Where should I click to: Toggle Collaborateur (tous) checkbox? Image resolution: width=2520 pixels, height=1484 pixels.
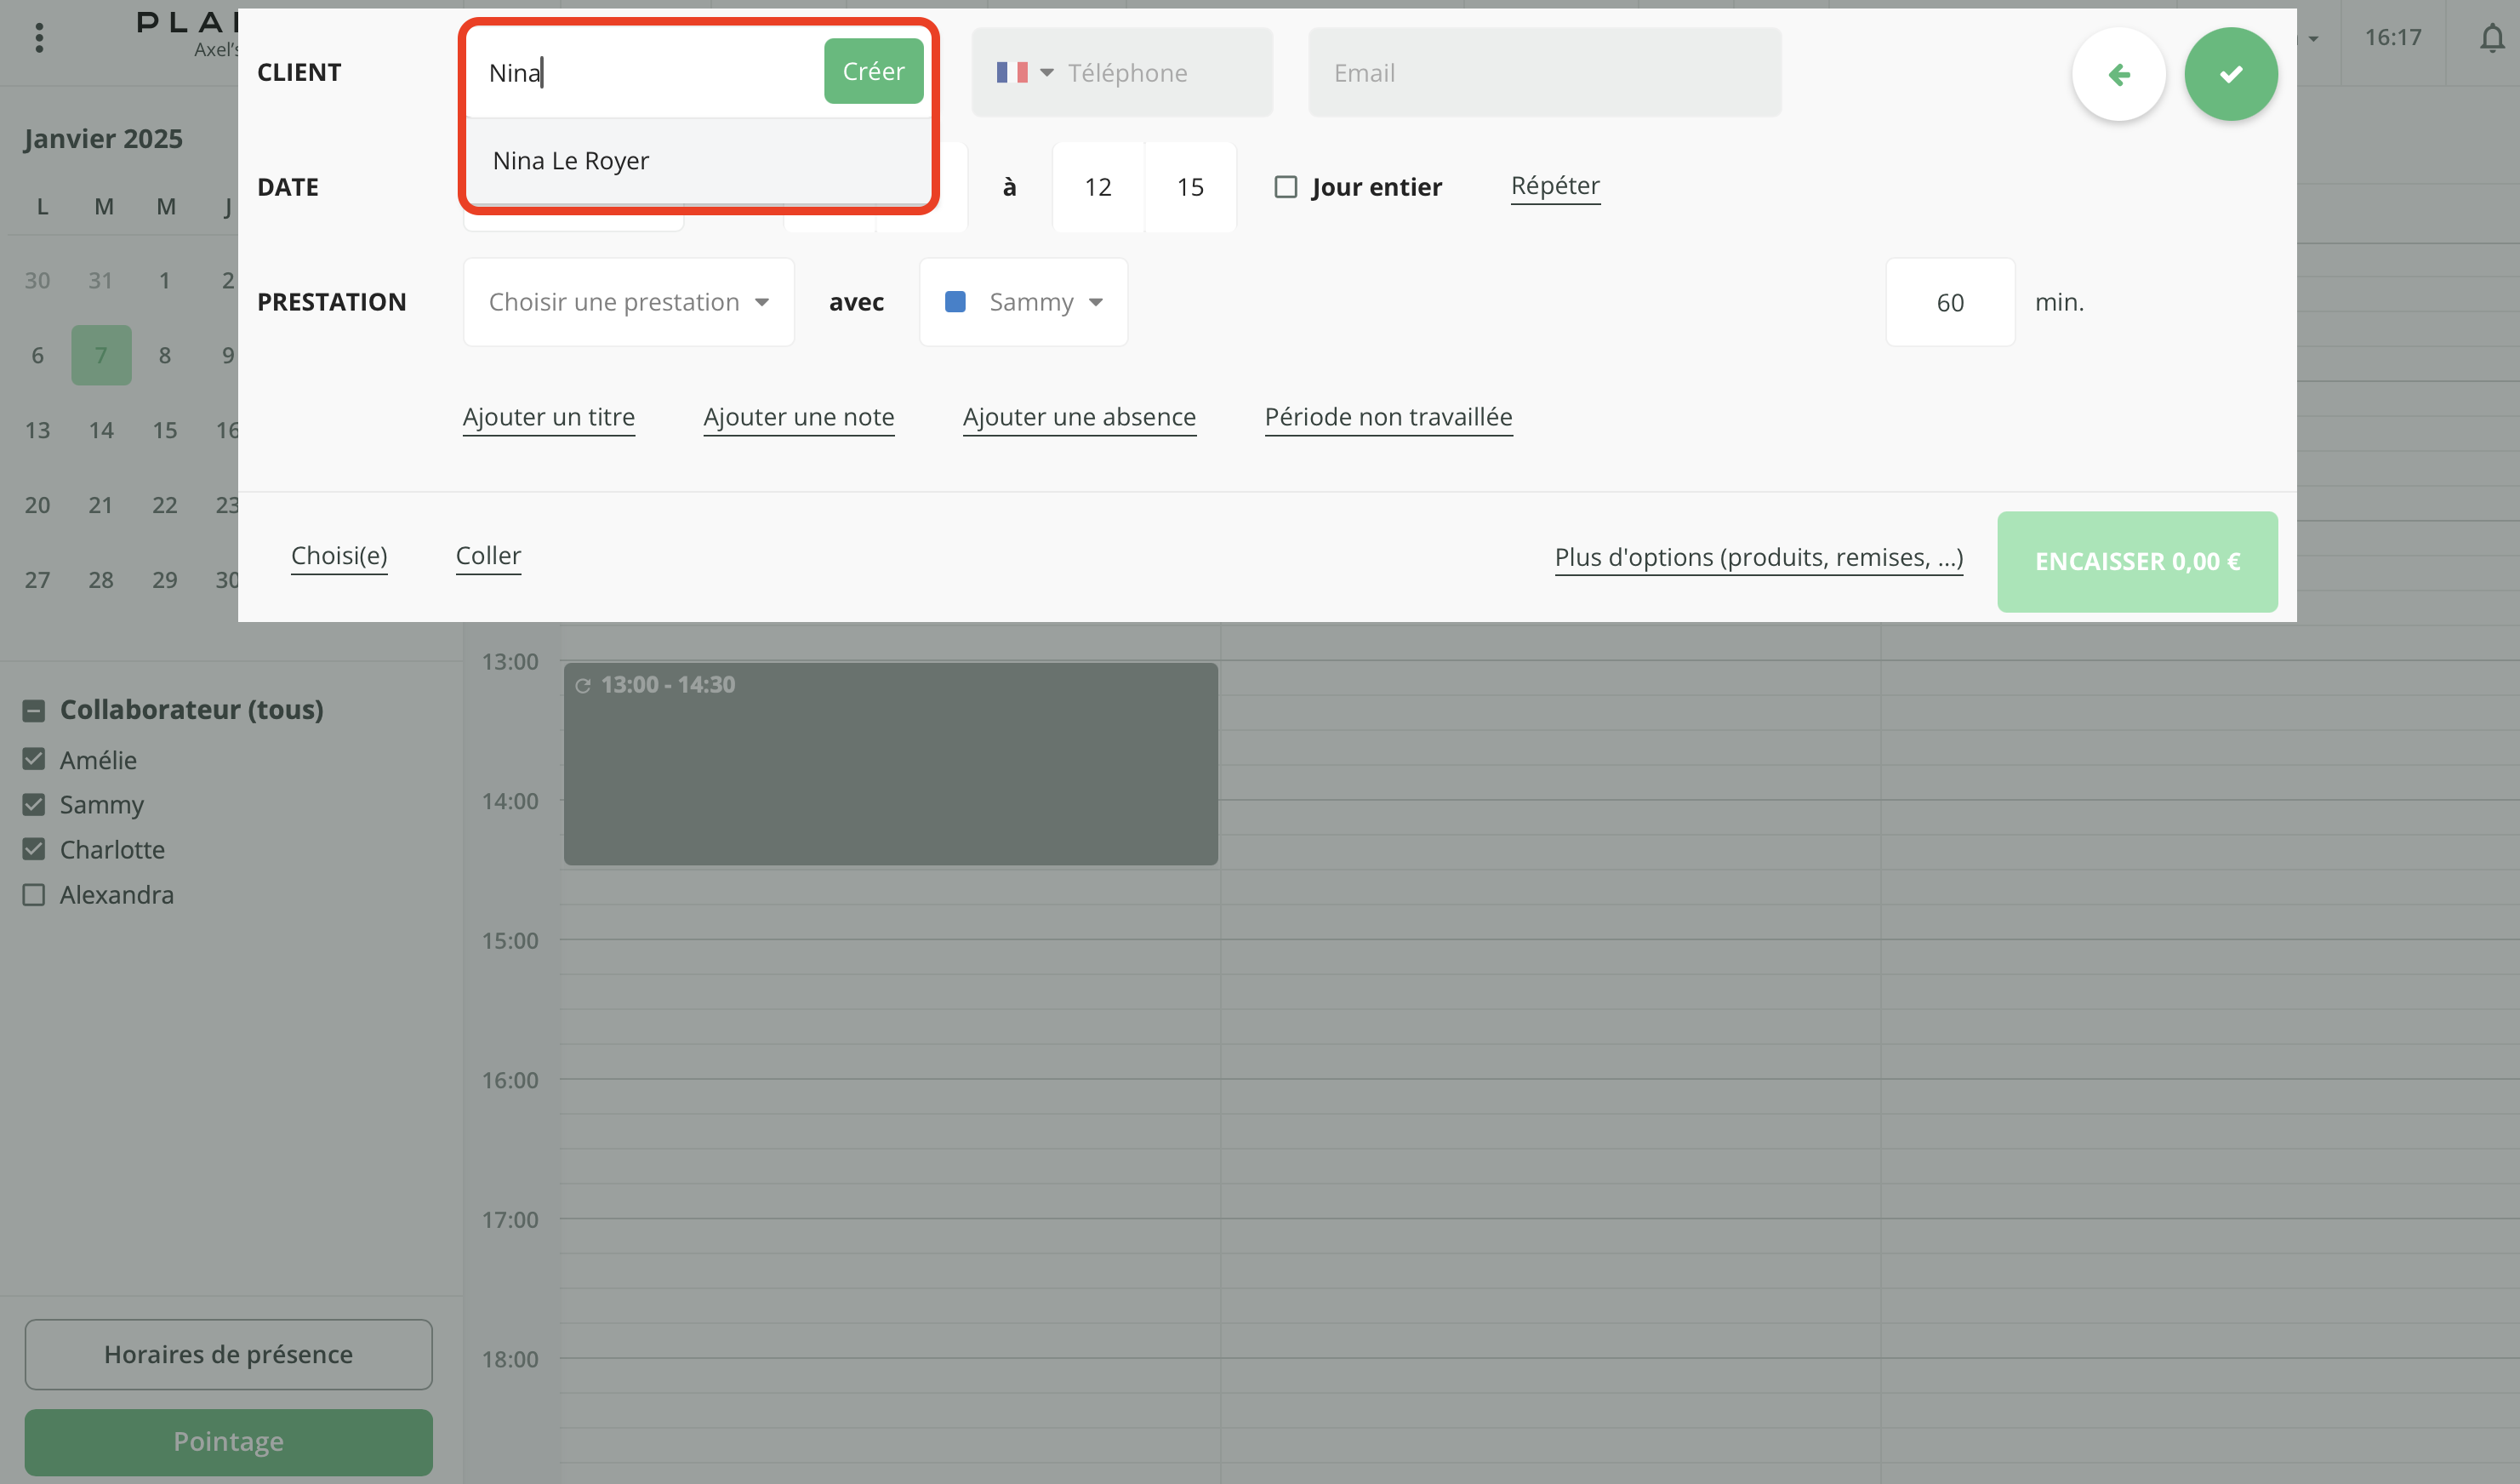34,711
